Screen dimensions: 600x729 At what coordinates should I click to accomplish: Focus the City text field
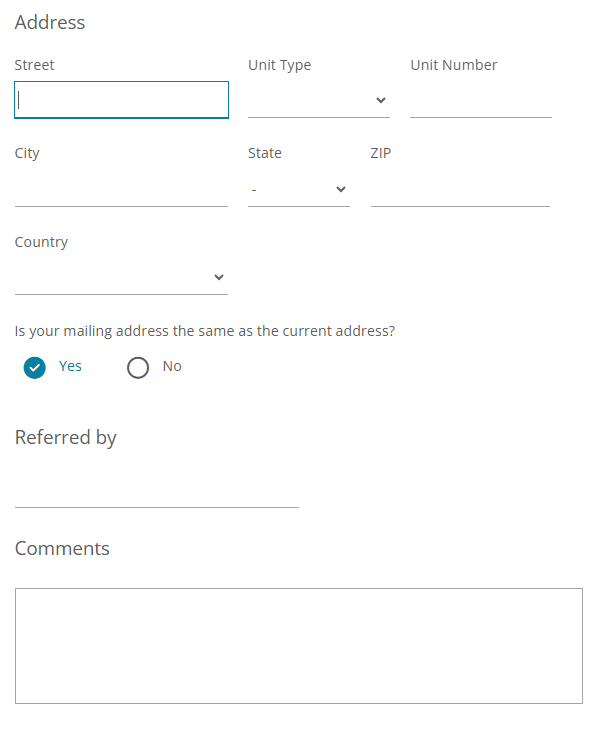pos(121,189)
